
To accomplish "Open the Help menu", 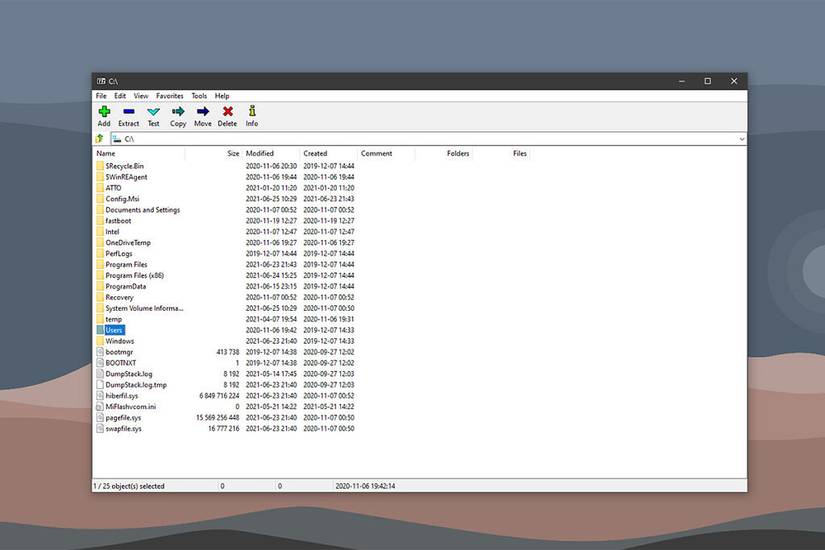I will [222, 96].
